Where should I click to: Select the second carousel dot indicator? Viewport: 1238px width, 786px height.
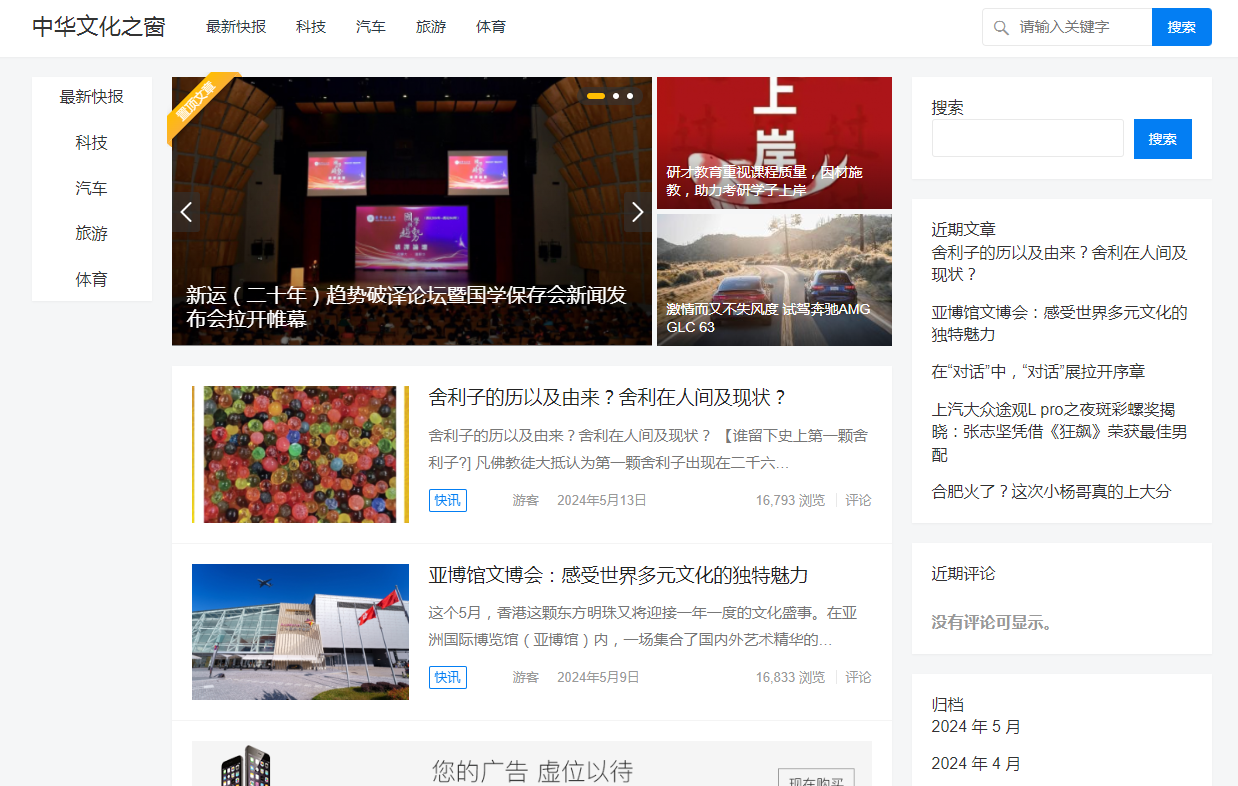pyautogui.click(x=616, y=96)
